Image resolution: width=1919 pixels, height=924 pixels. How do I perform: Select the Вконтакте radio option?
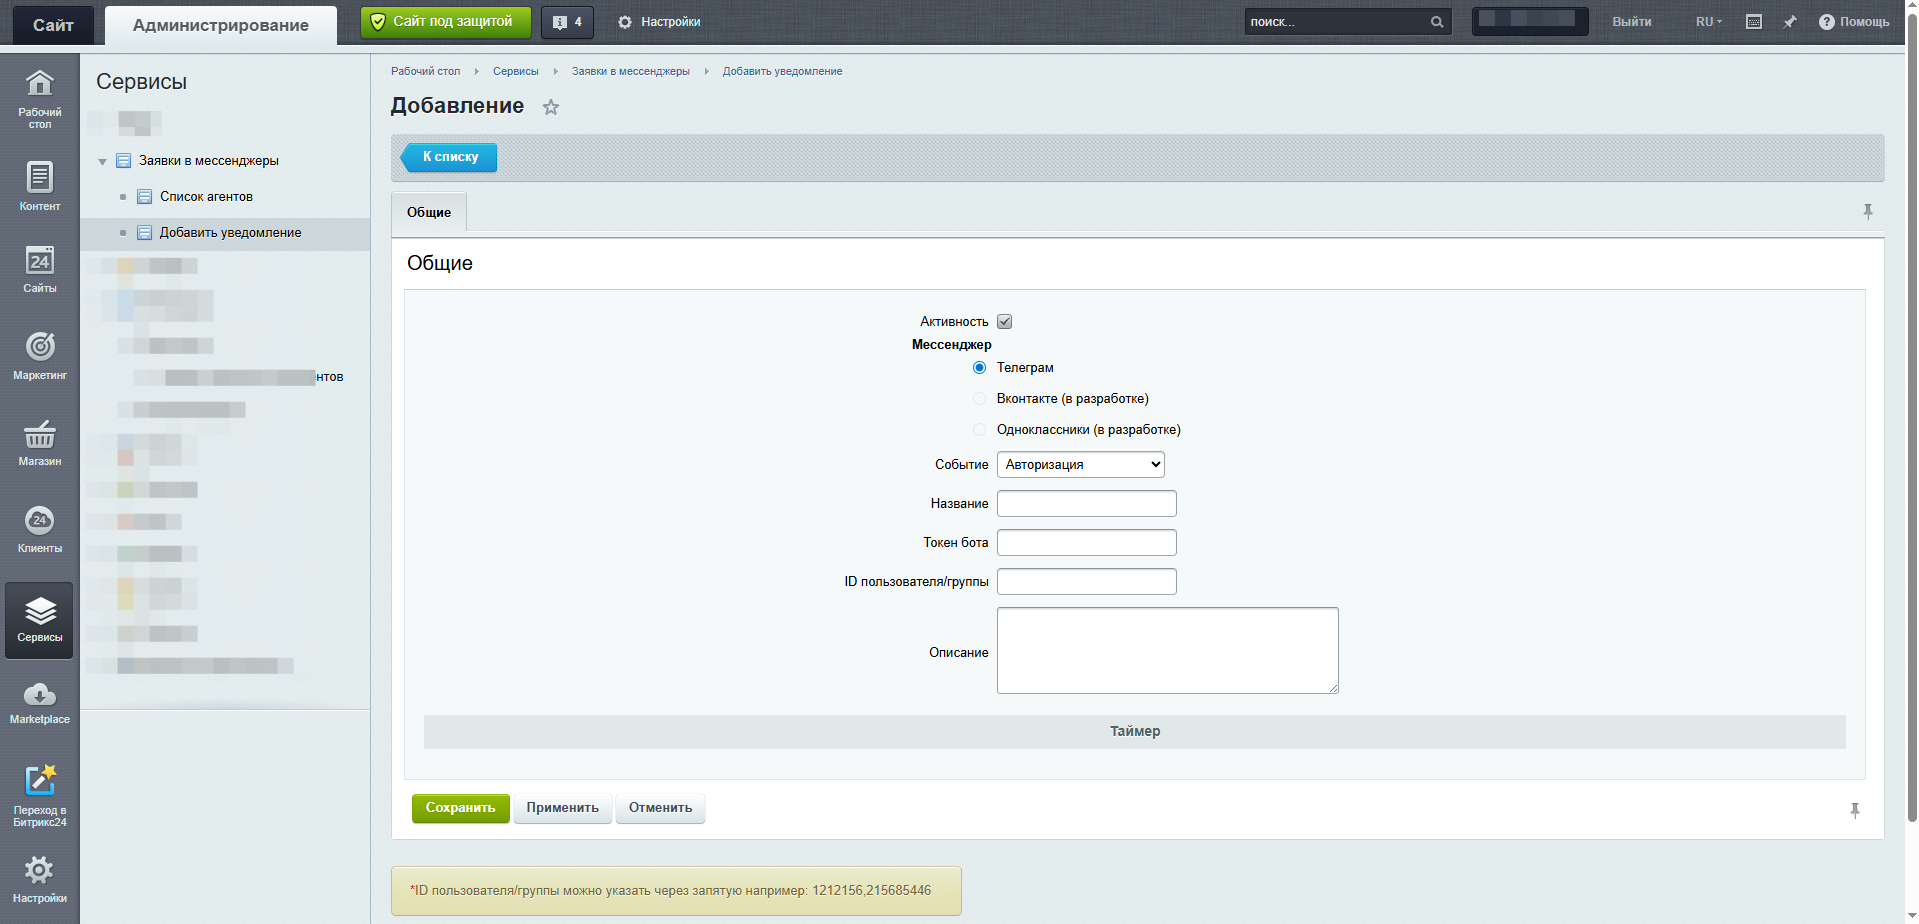(x=979, y=399)
